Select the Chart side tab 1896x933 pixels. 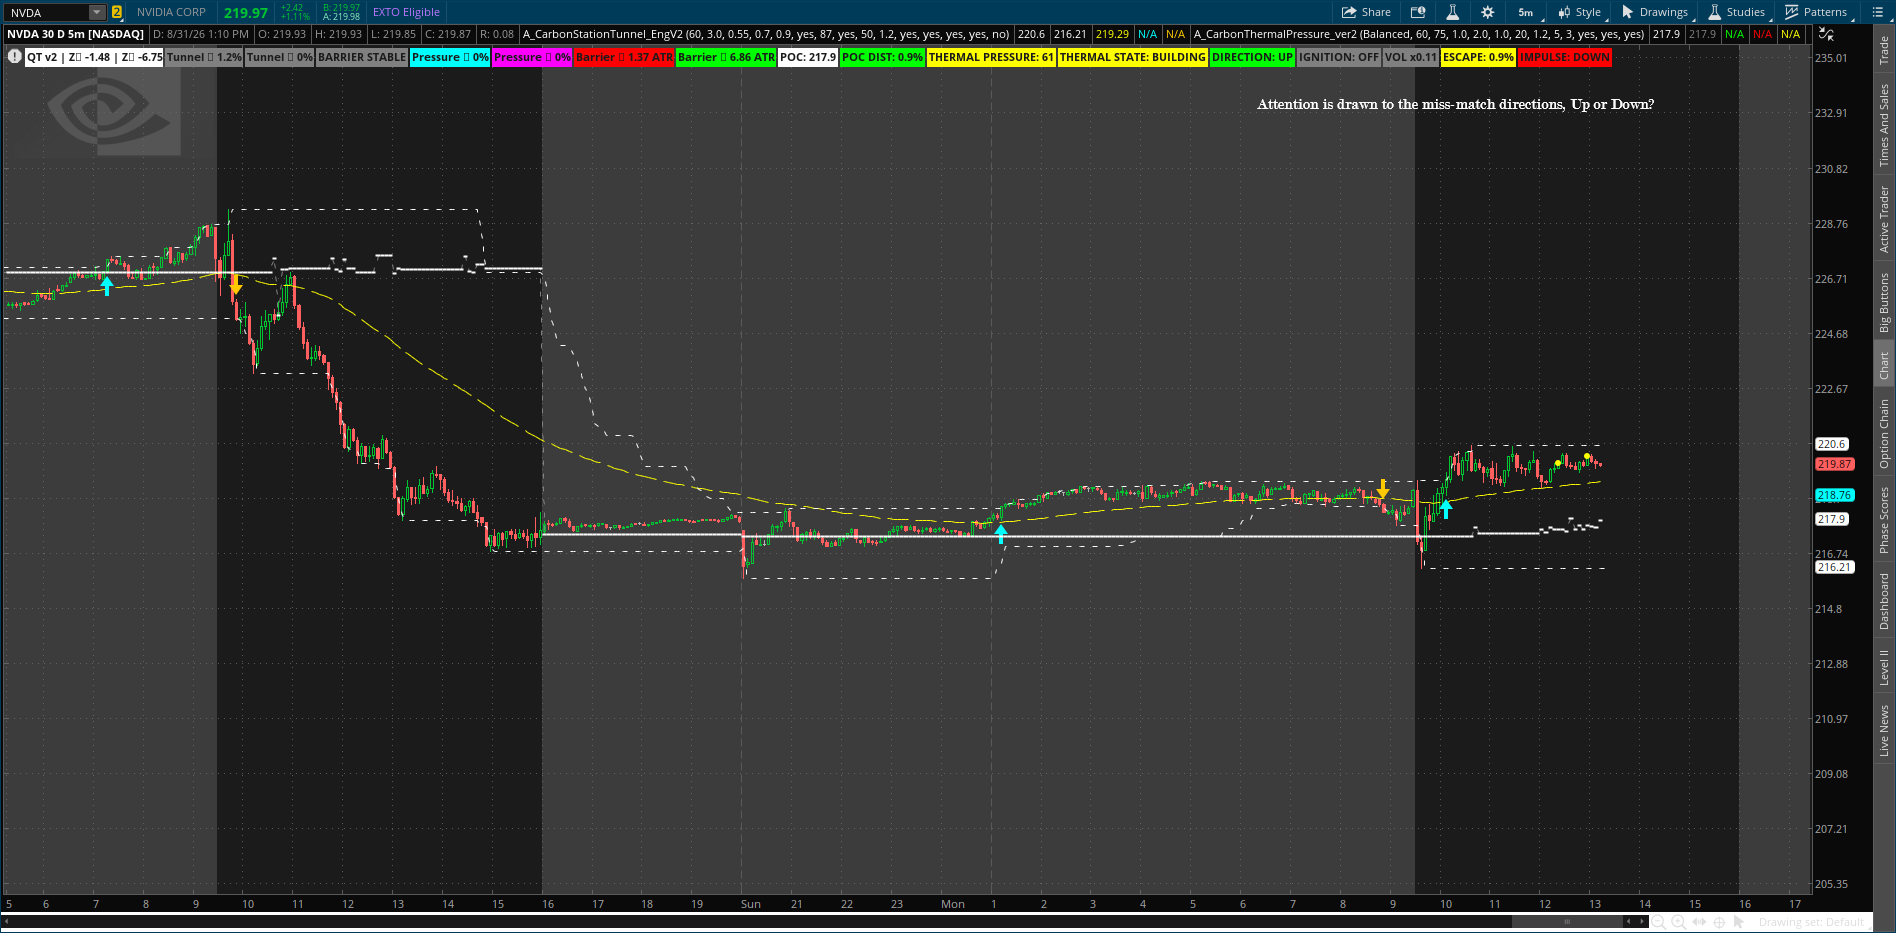1884,365
